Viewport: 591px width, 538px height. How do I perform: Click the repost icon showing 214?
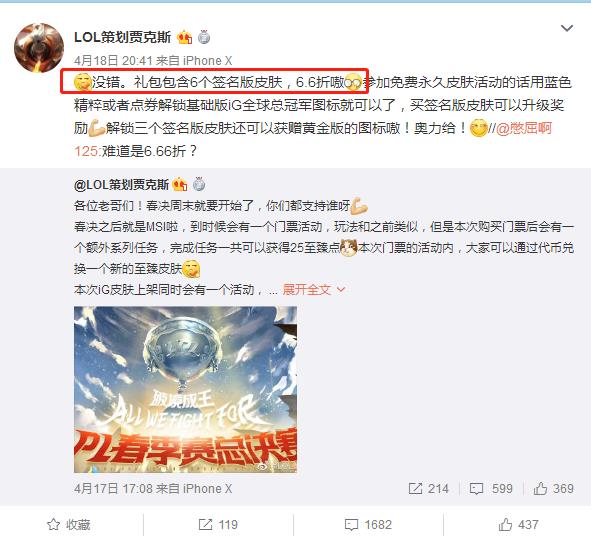point(429,489)
